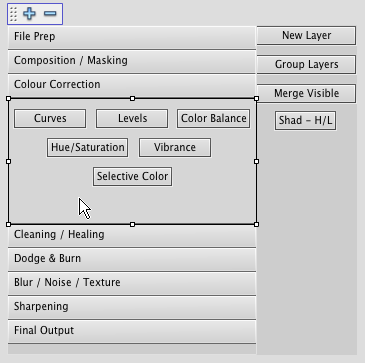This screenshot has width=365, height=363.
Task: Click the Group Layers button
Action: [x=306, y=65]
